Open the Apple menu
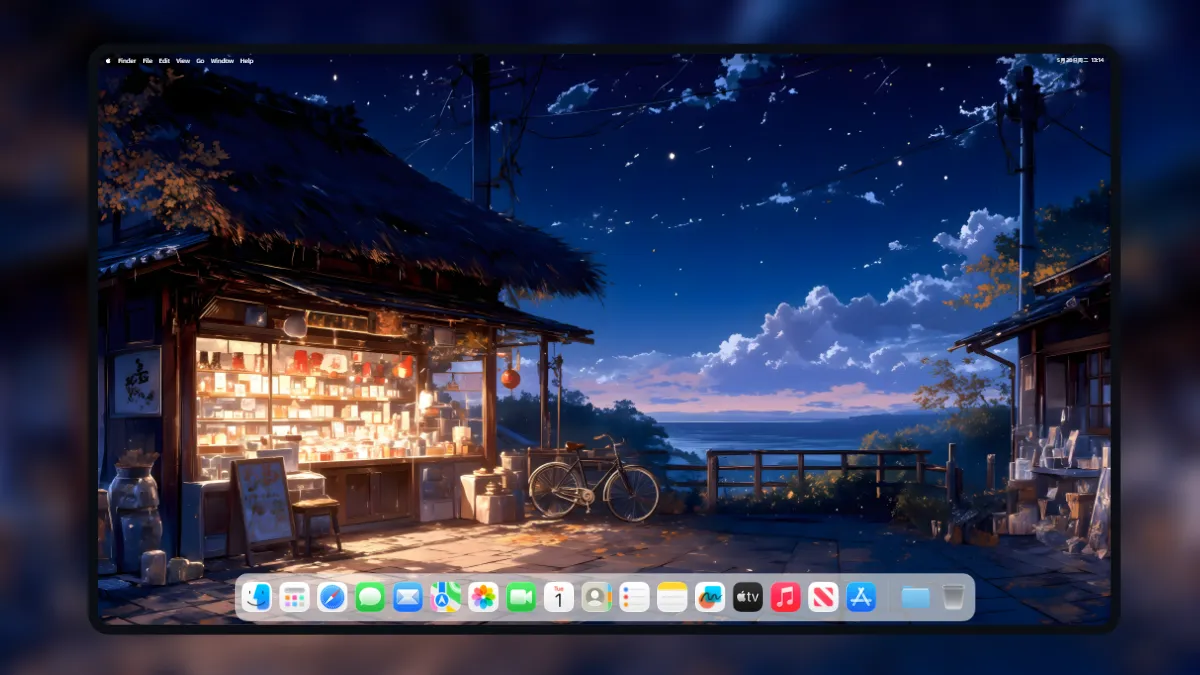 tap(108, 61)
